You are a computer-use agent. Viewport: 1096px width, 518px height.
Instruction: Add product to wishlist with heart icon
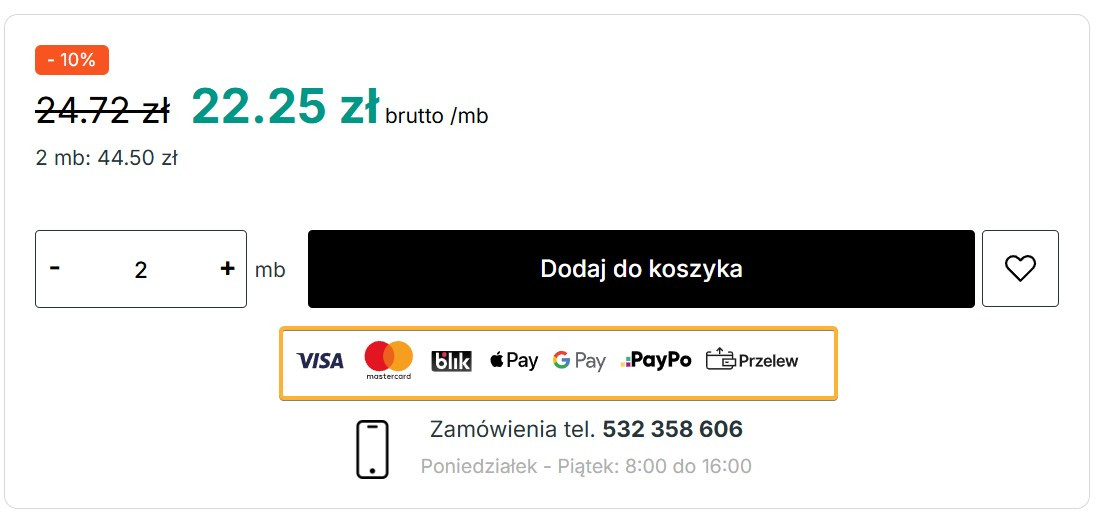(1020, 269)
